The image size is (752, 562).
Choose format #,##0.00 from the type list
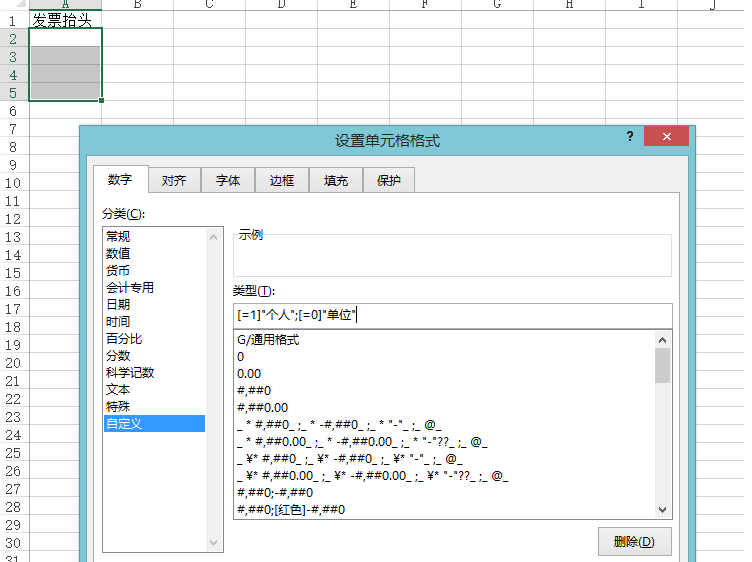coord(444,408)
